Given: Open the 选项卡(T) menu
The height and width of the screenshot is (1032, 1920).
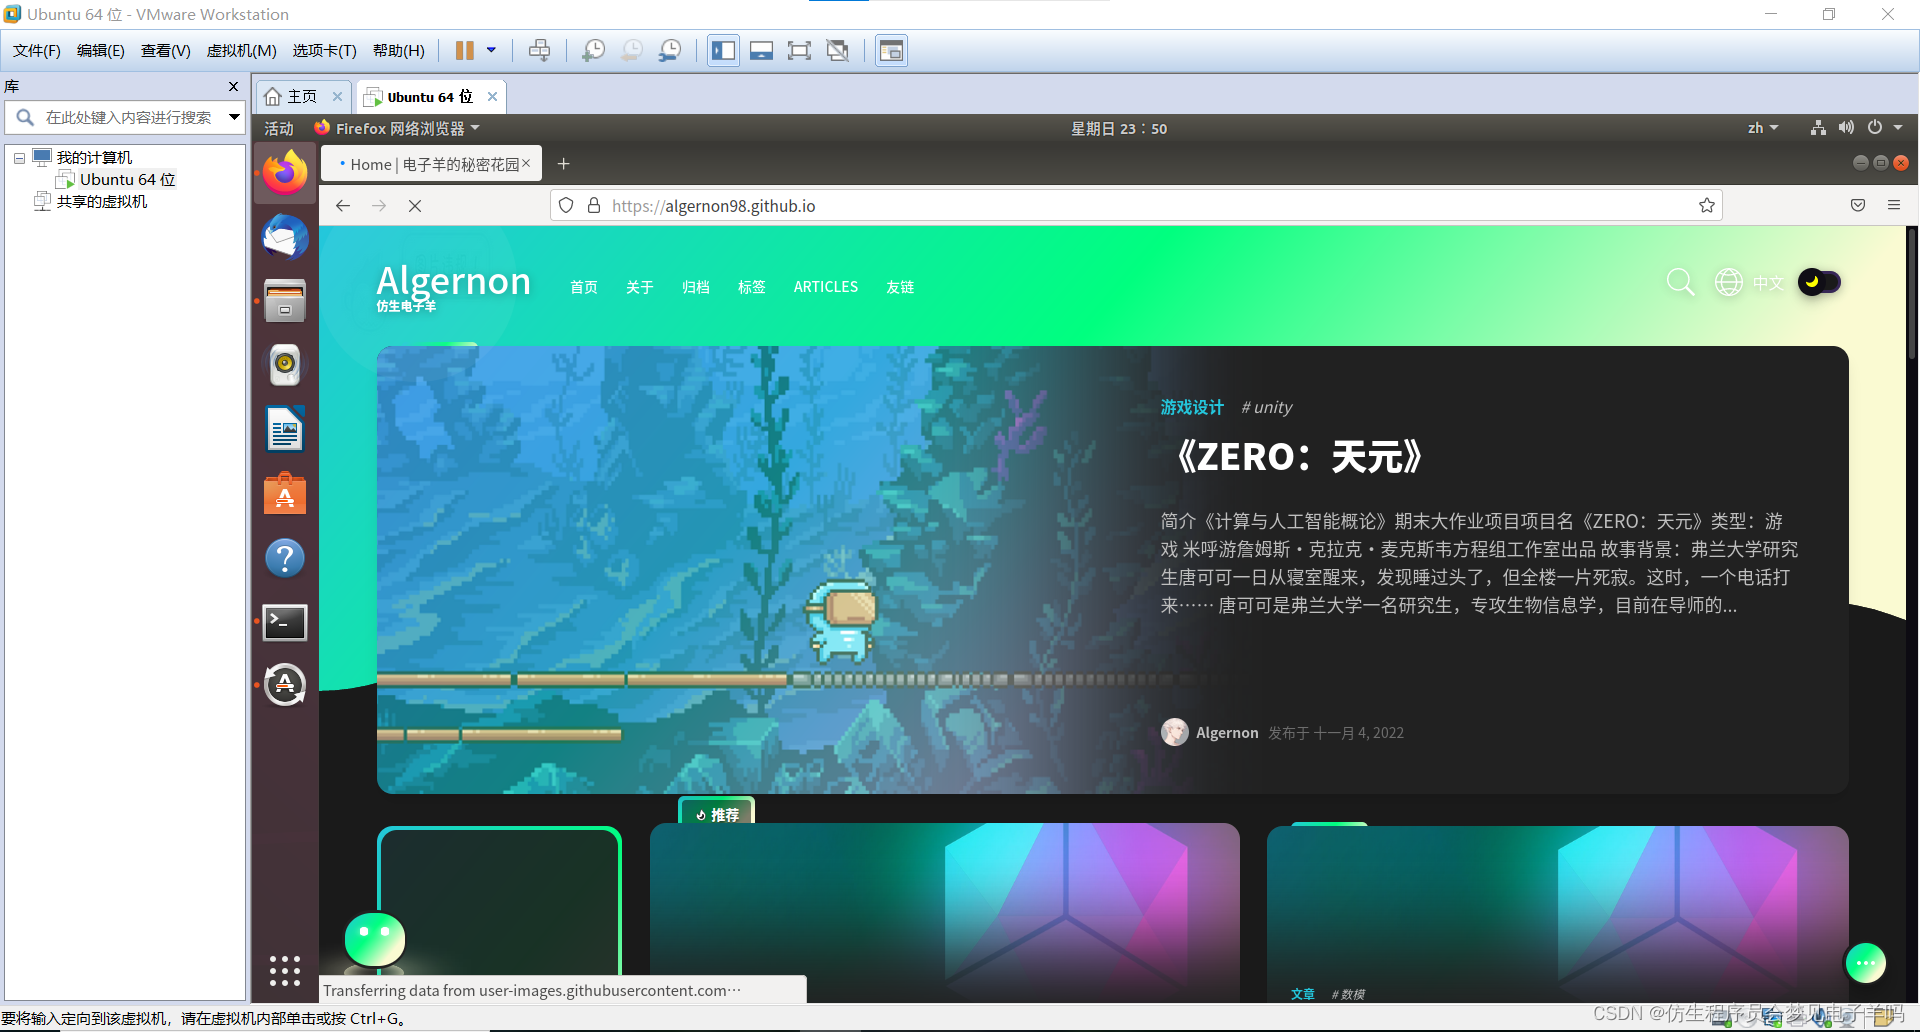Looking at the screenshot, I should pyautogui.click(x=324, y=51).
